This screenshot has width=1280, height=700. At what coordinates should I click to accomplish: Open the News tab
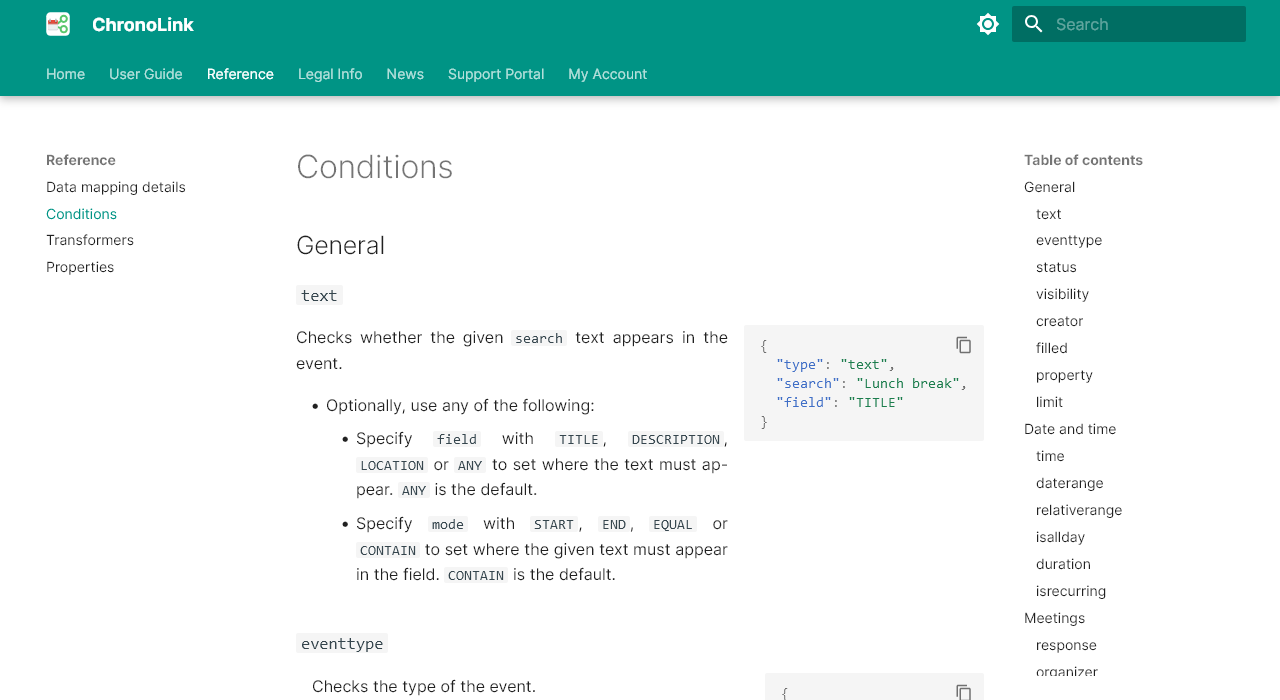[x=405, y=74]
